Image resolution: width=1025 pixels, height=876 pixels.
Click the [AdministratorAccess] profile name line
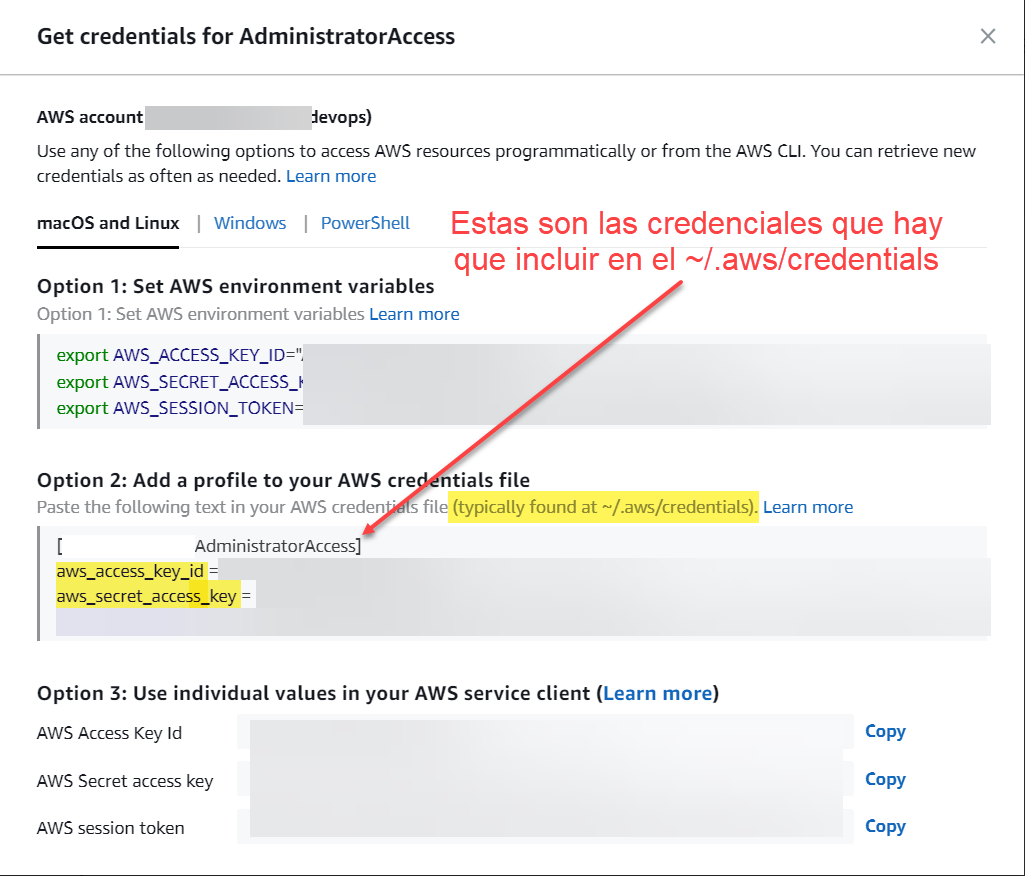click(x=277, y=546)
